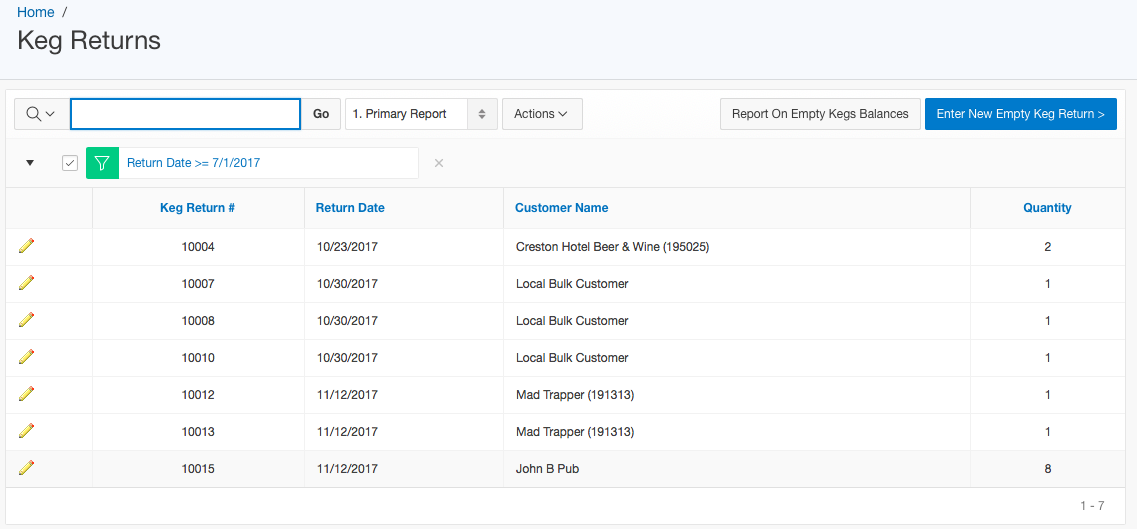Open the search column selector magnifier dropdown

(x=41, y=114)
